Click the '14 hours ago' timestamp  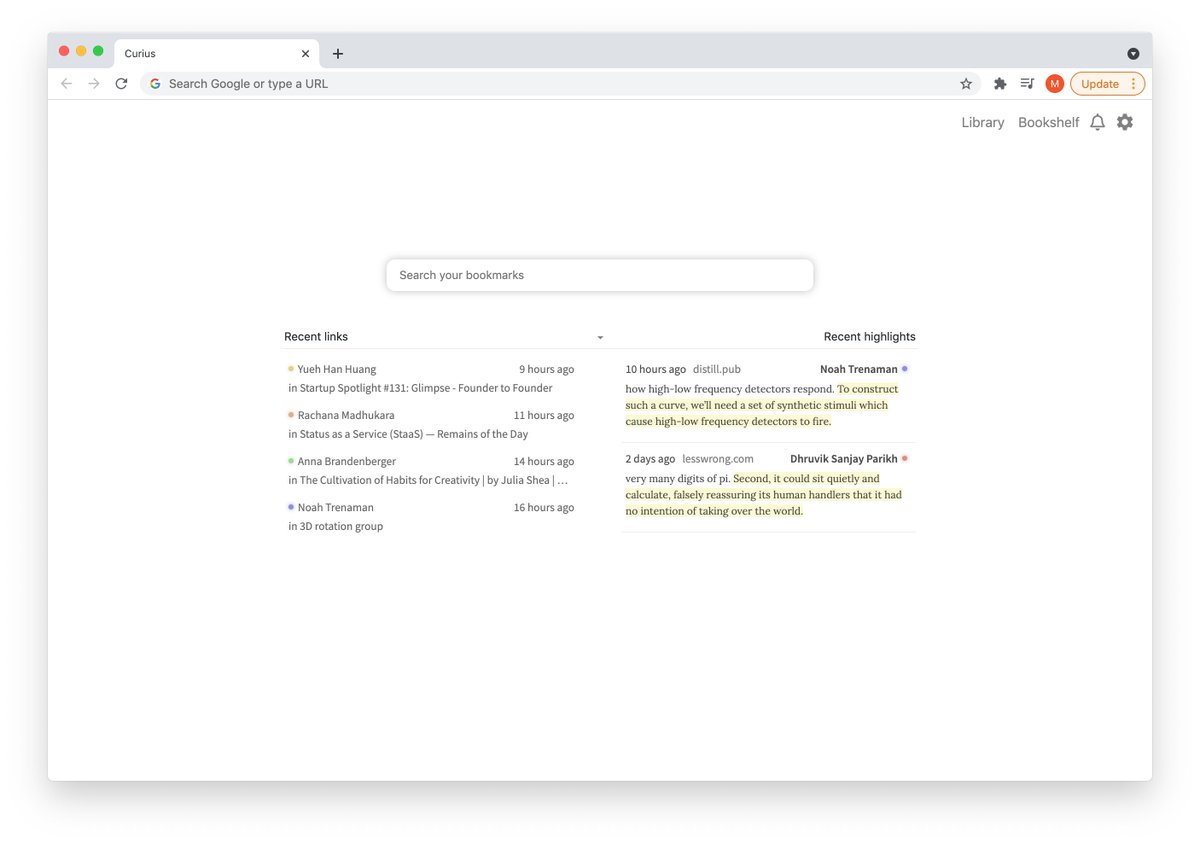(544, 461)
